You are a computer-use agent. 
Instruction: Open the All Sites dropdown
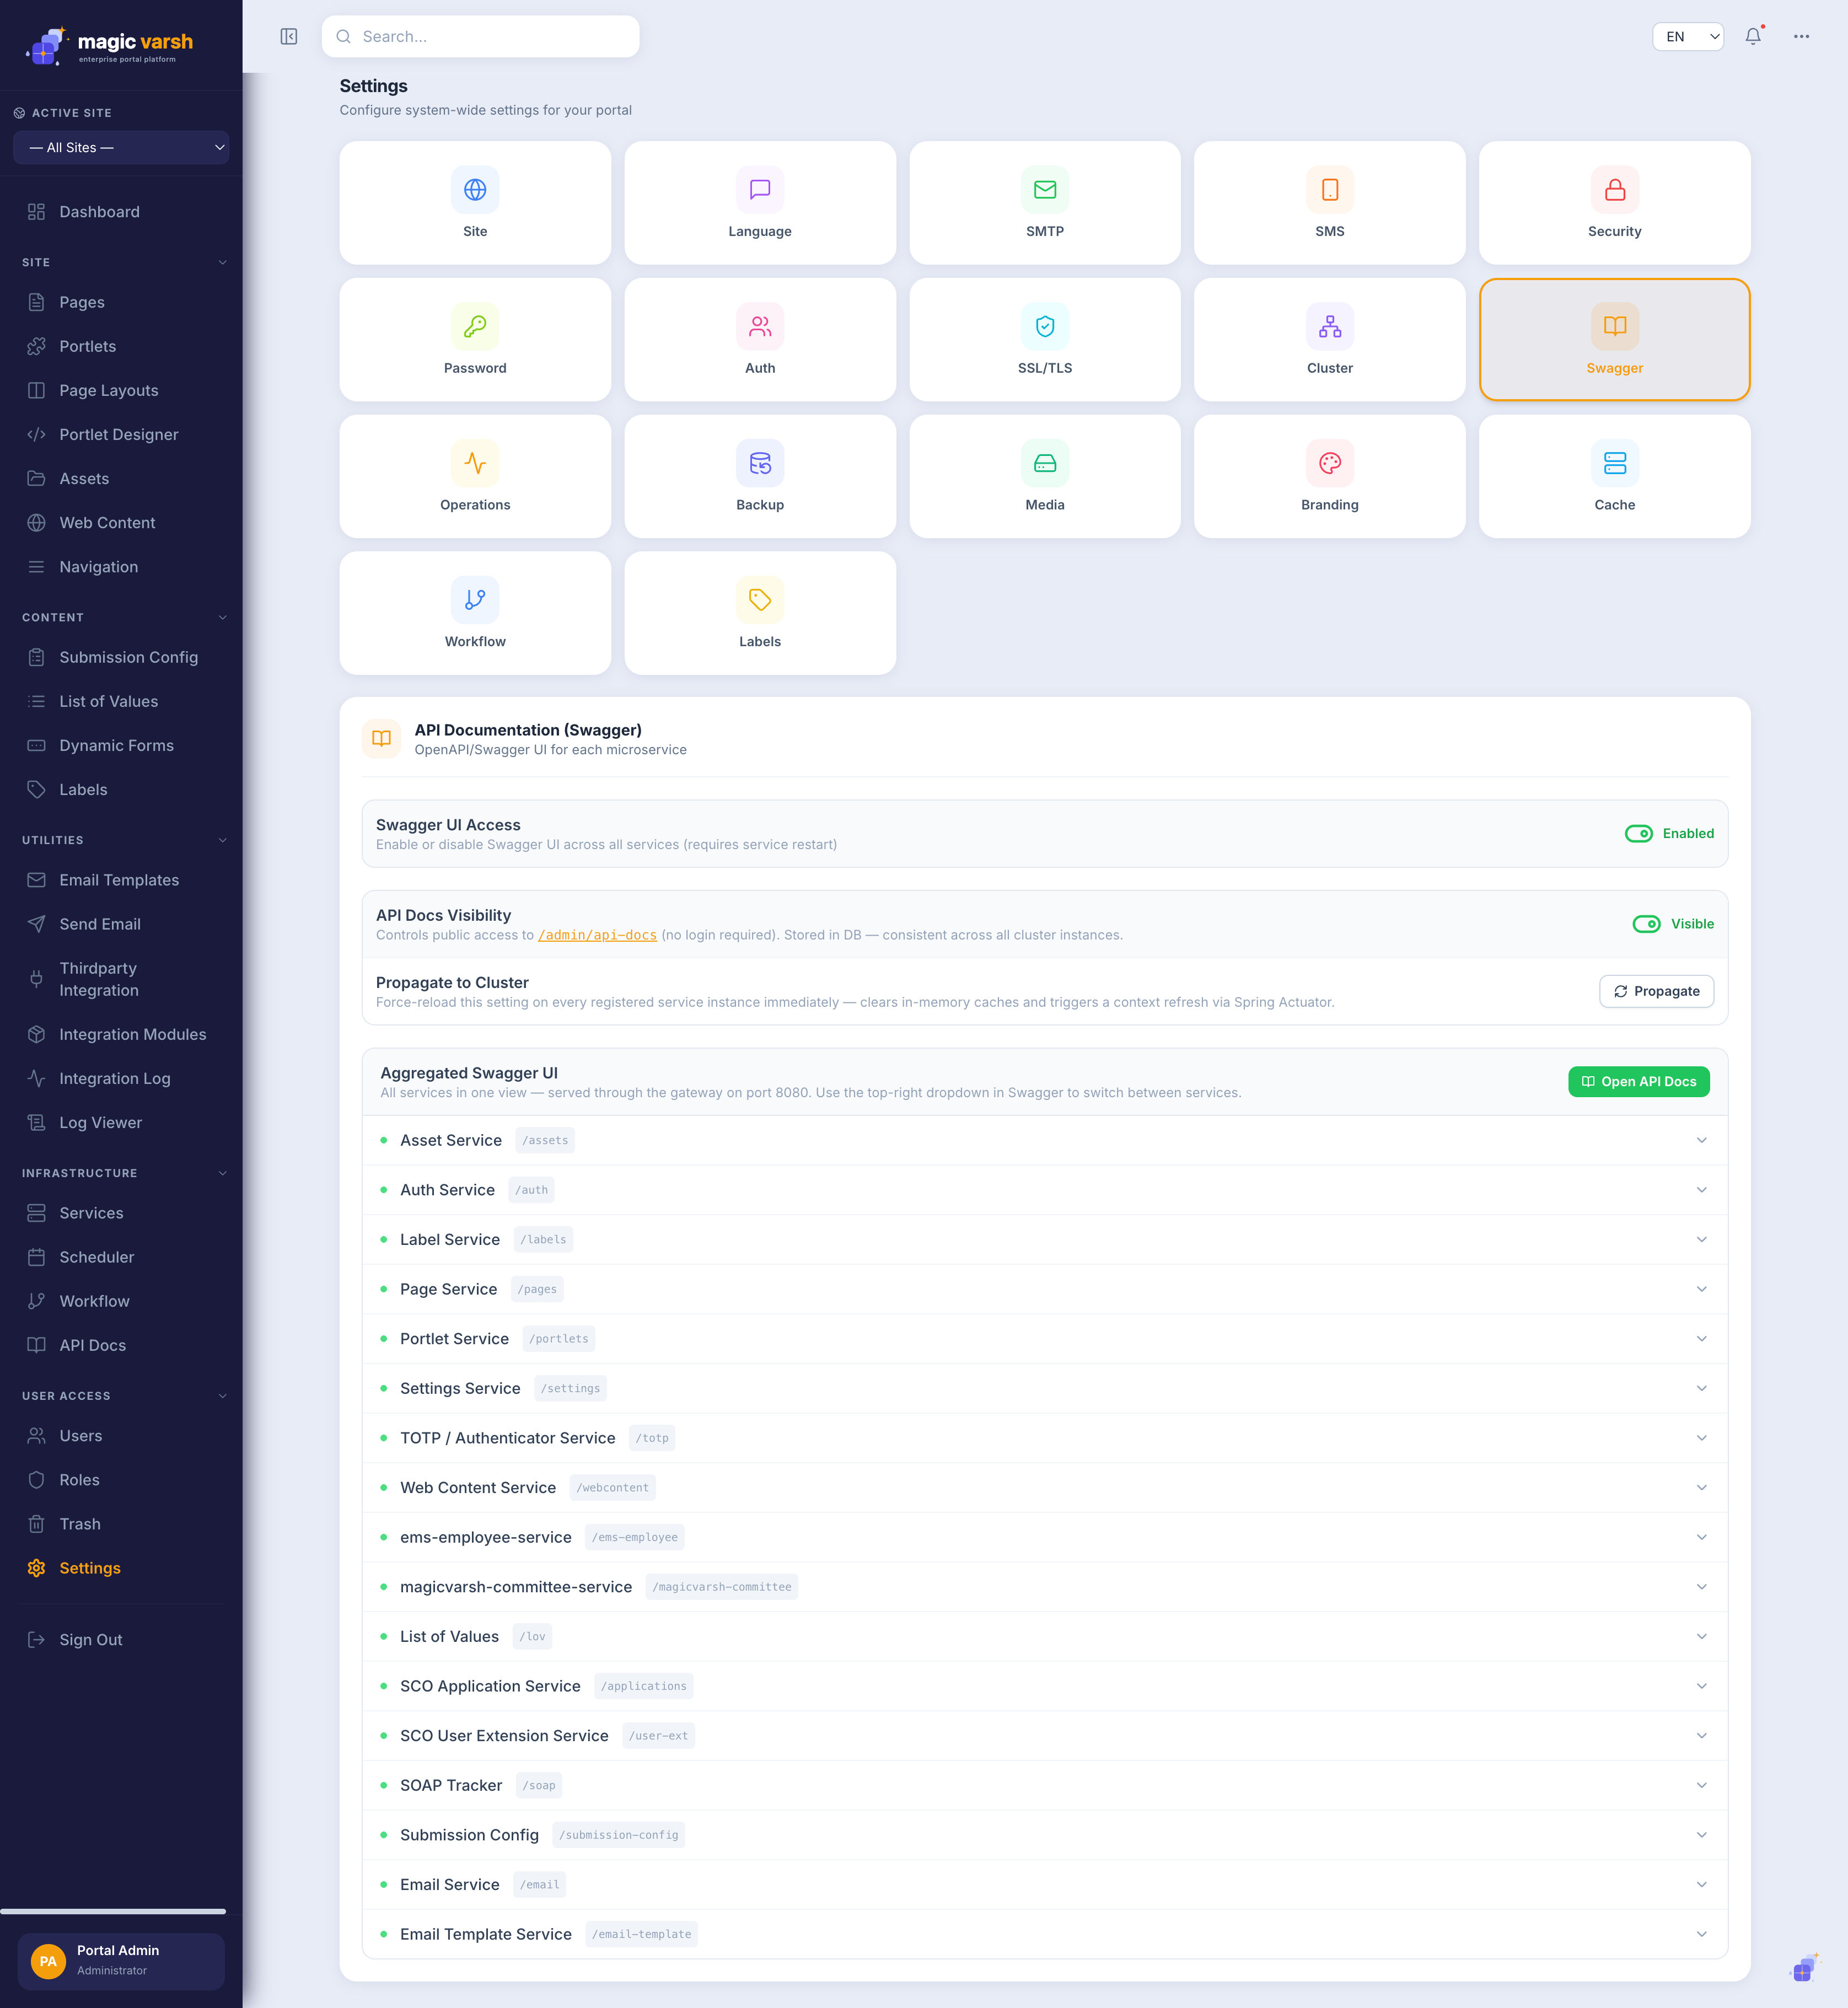(x=121, y=147)
